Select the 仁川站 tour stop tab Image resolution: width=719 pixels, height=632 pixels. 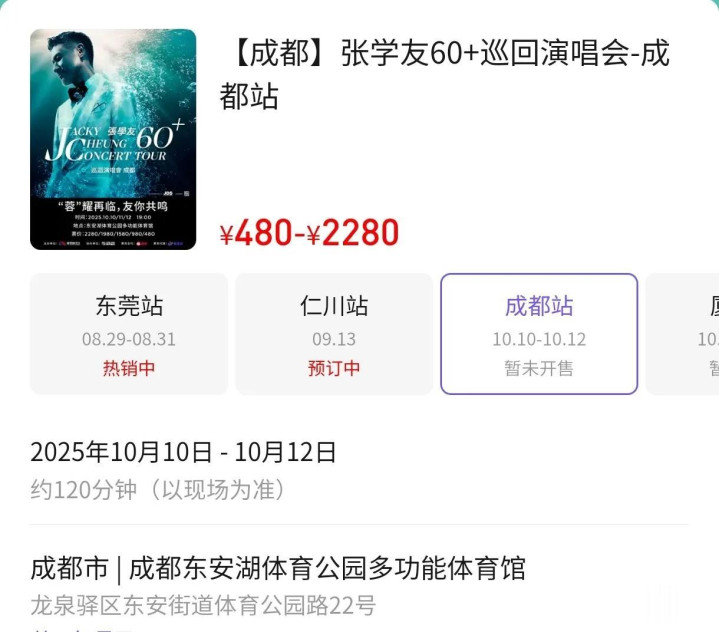pos(334,334)
